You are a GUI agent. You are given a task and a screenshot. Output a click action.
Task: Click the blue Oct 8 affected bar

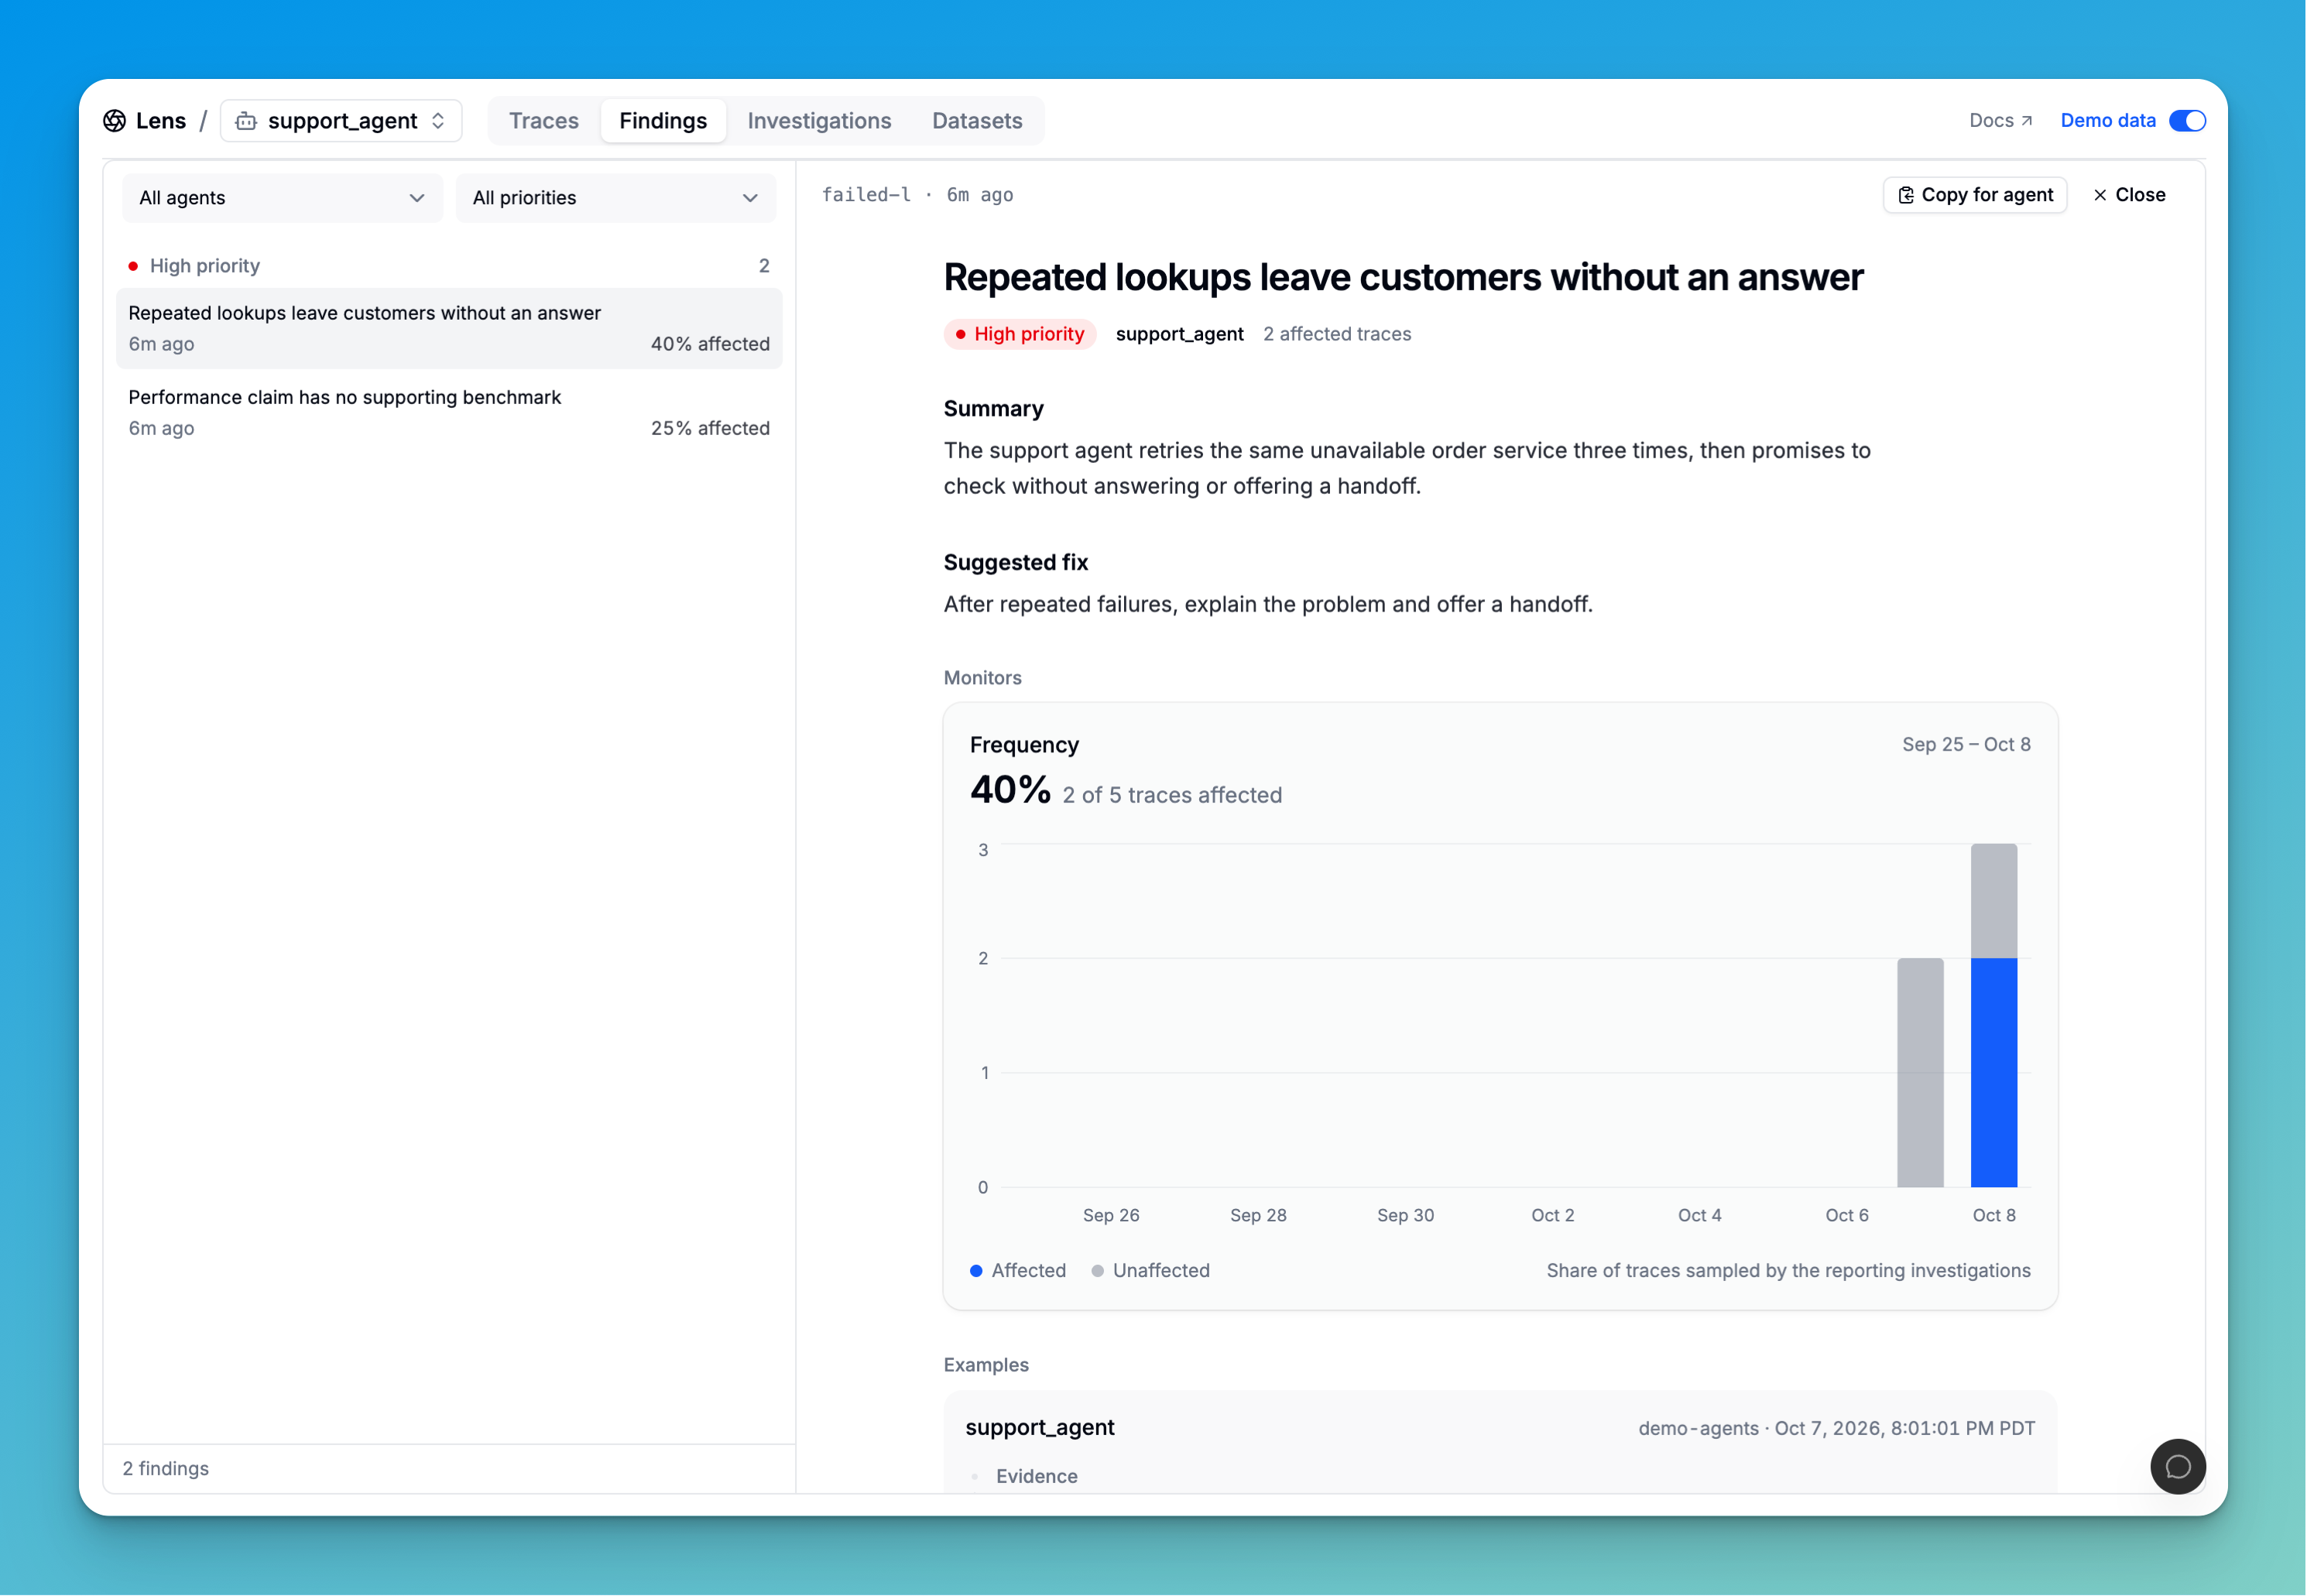(1993, 1073)
